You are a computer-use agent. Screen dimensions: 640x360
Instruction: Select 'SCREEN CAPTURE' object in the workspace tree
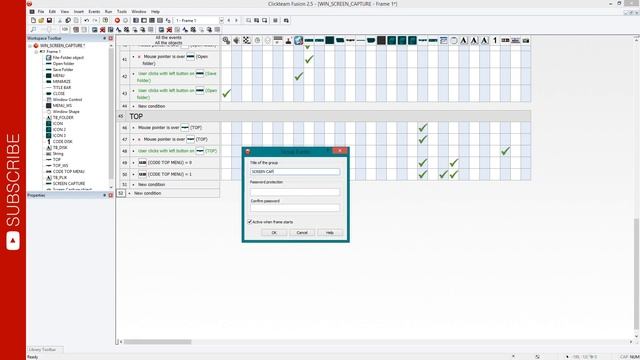[69, 184]
